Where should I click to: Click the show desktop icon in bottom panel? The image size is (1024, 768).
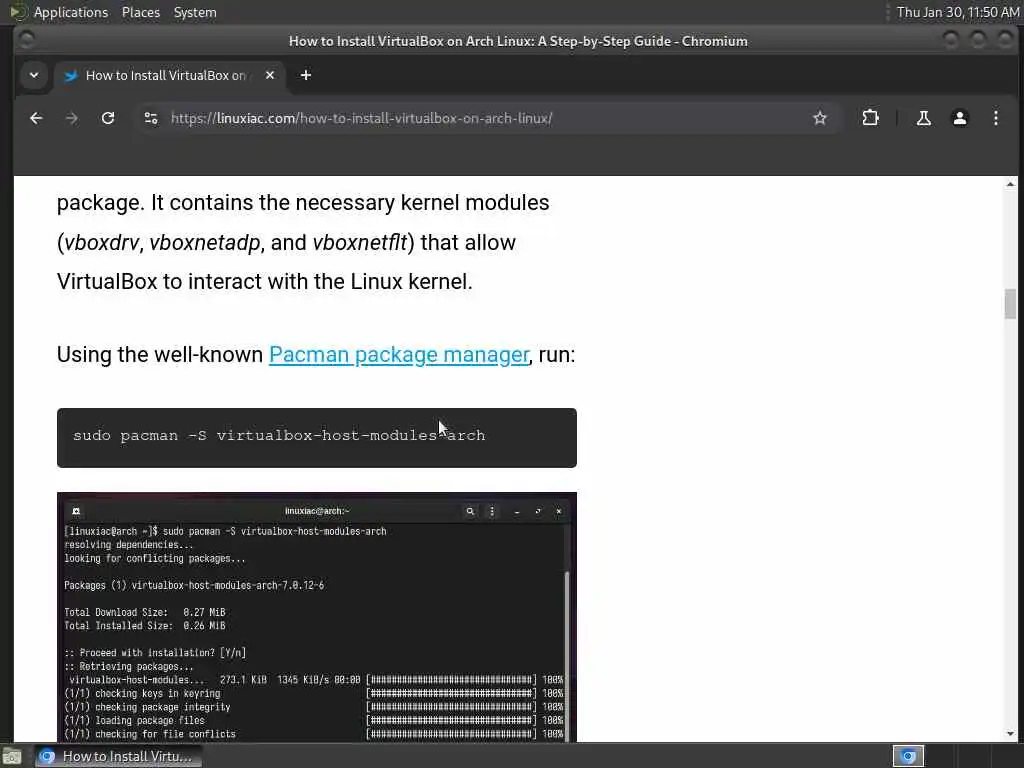pos(12,757)
